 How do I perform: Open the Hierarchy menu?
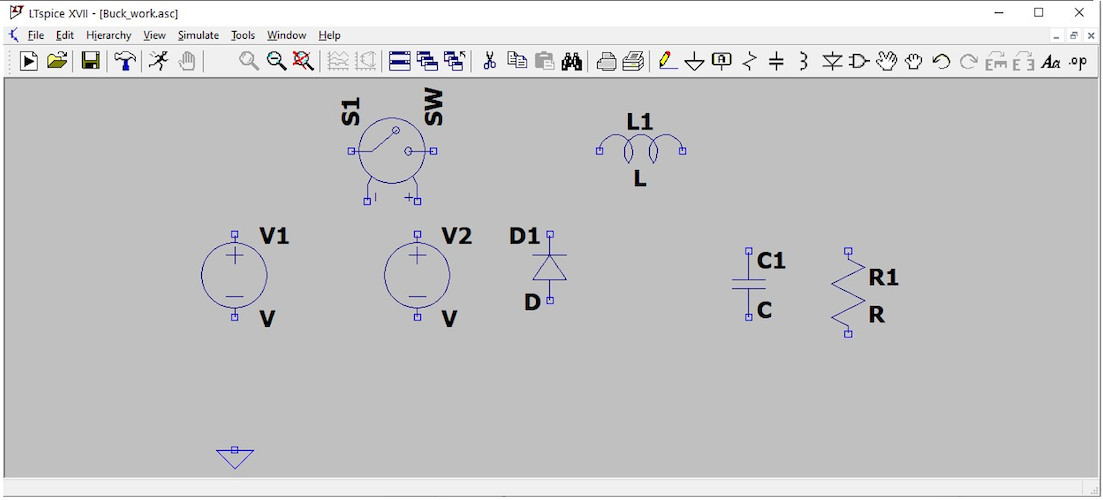click(x=108, y=35)
